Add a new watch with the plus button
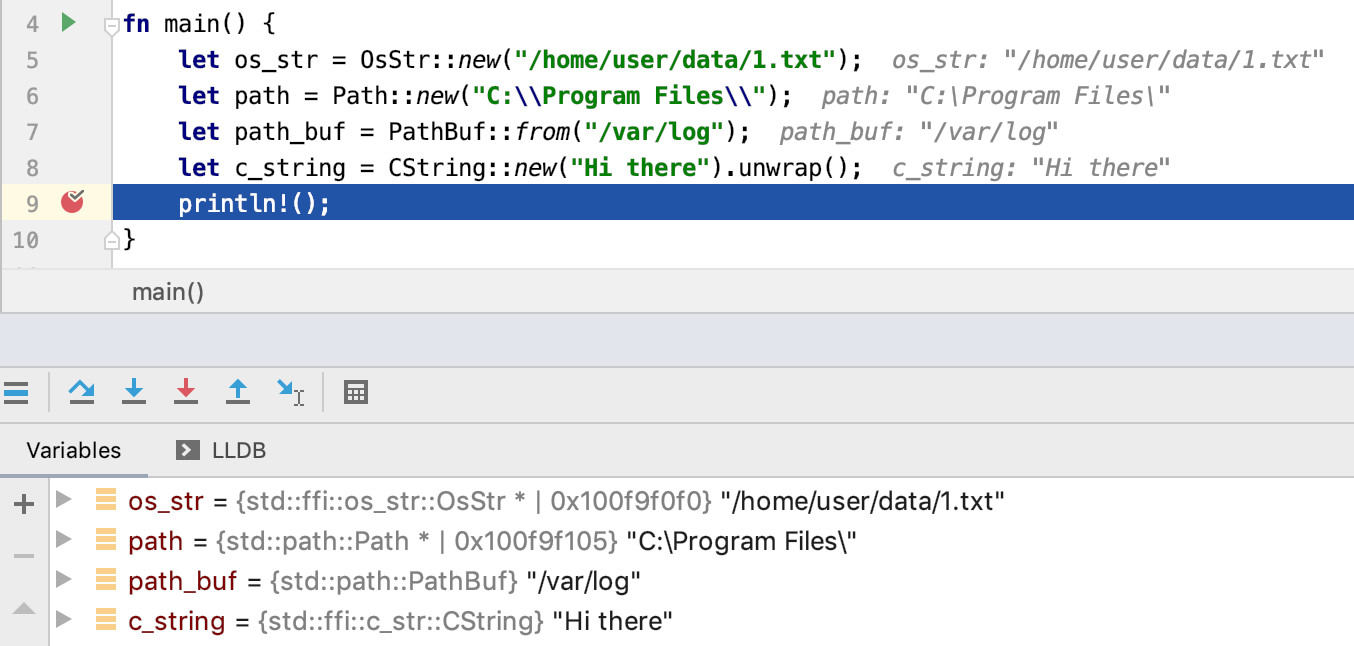 pyautogui.click(x=23, y=503)
